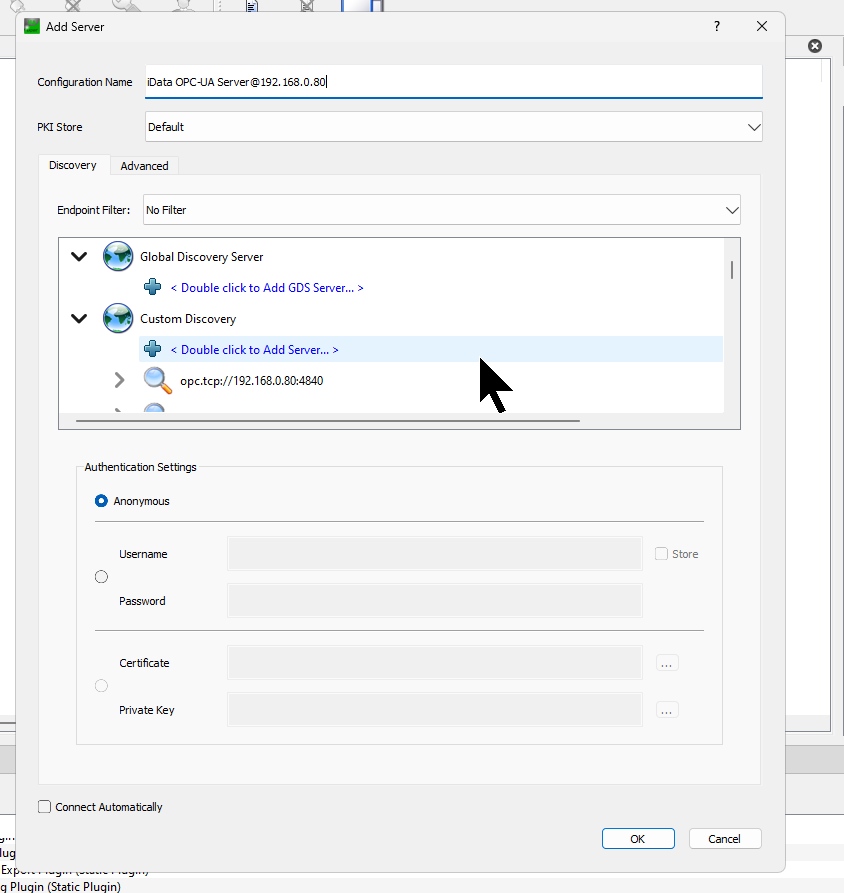Collapse the Global Discovery Server node
Screen dimensions: 844x893
coord(79,256)
